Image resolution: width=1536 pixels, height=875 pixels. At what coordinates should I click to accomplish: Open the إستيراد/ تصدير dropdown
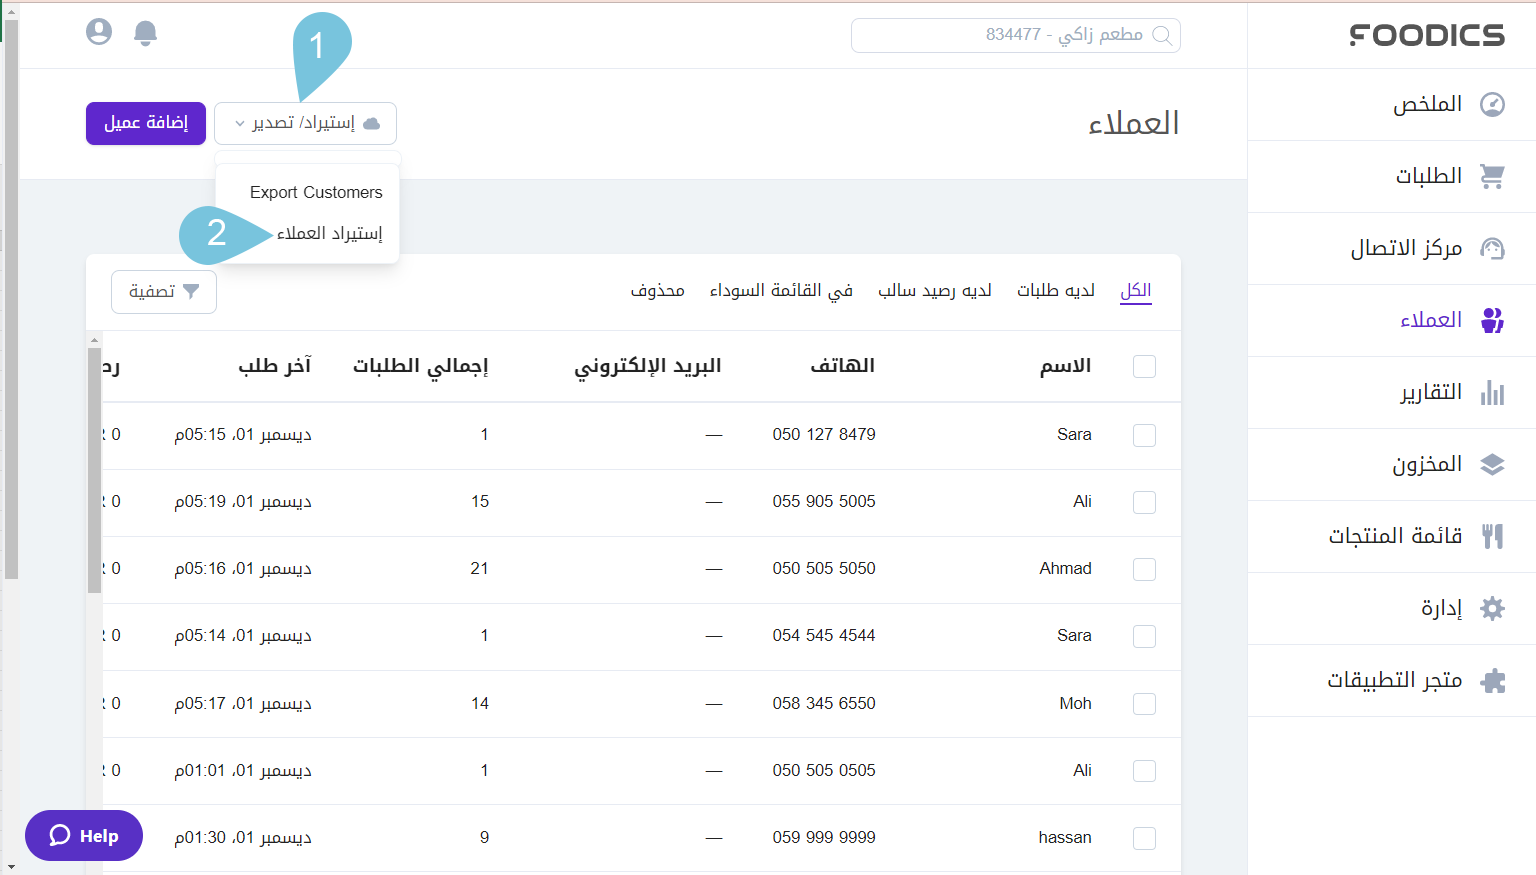pos(305,122)
